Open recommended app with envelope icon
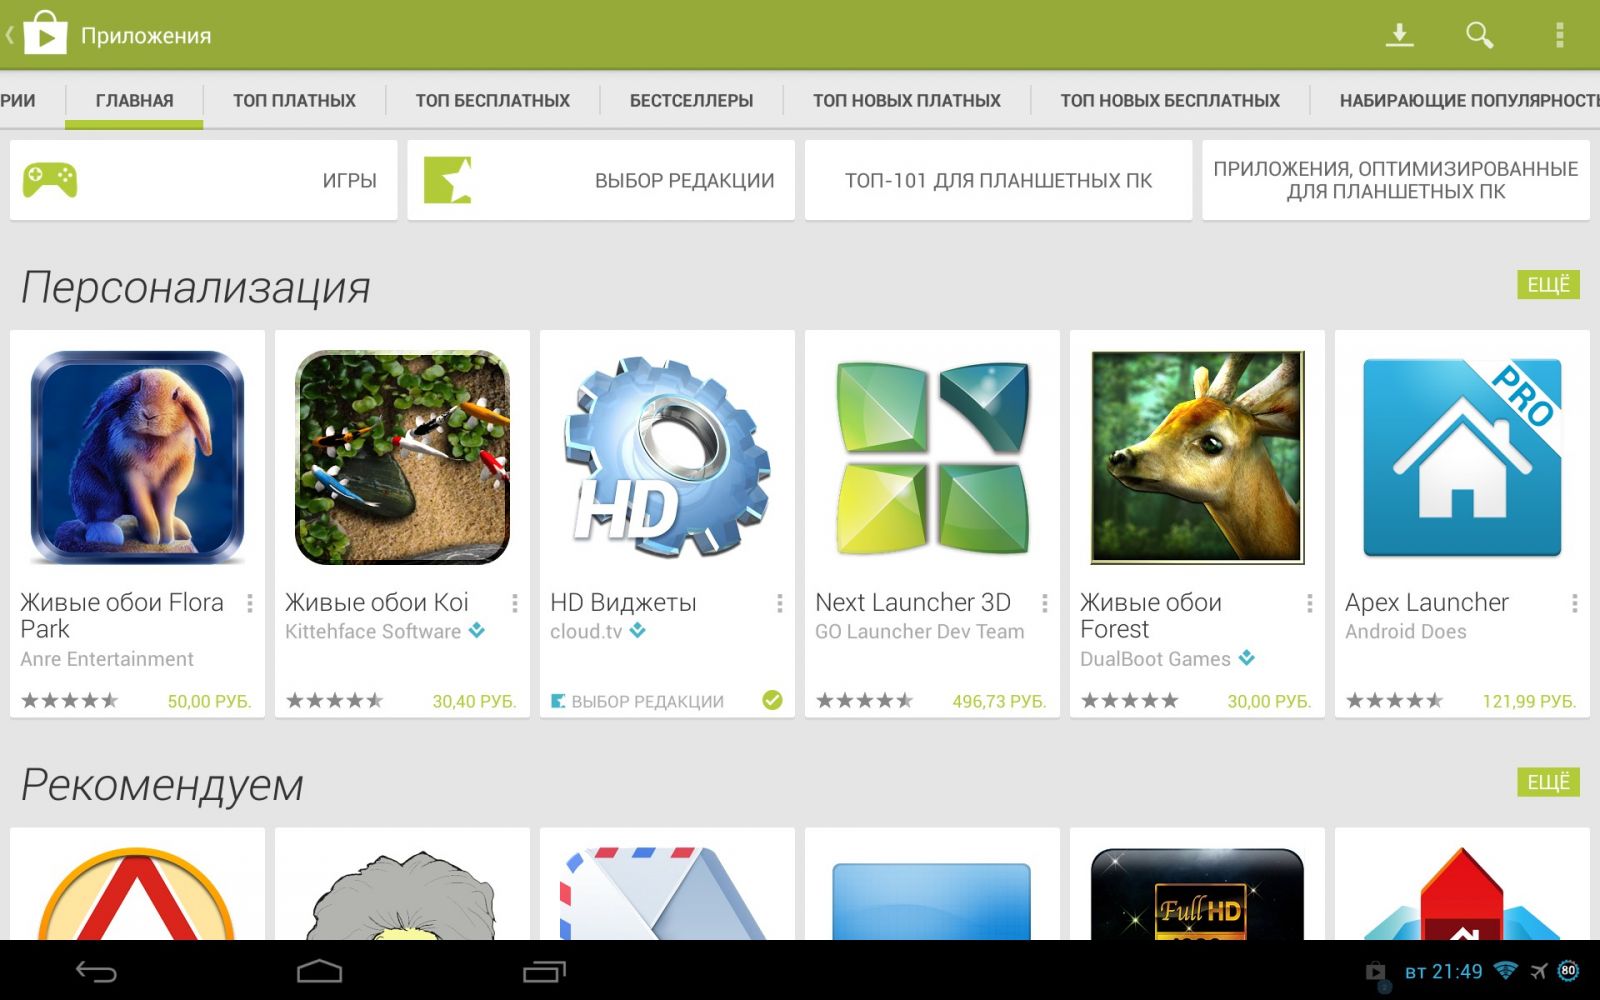Image resolution: width=1600 pixels, height=1000 pixels. (667, 893)
